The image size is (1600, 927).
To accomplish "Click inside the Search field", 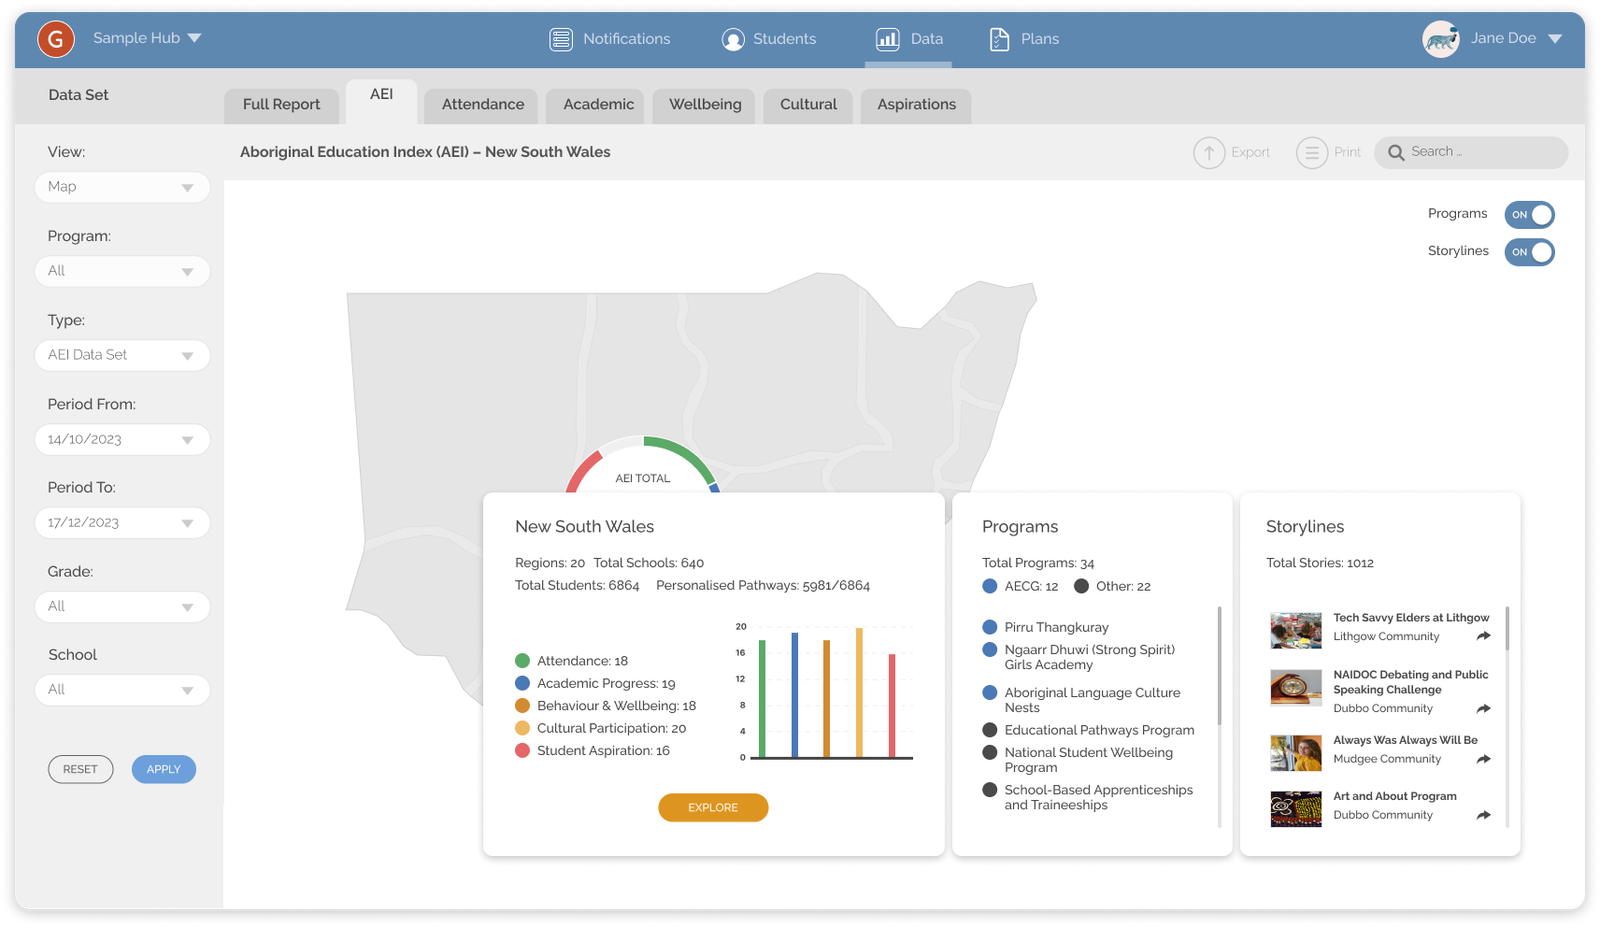I will tap(1470, 152).
